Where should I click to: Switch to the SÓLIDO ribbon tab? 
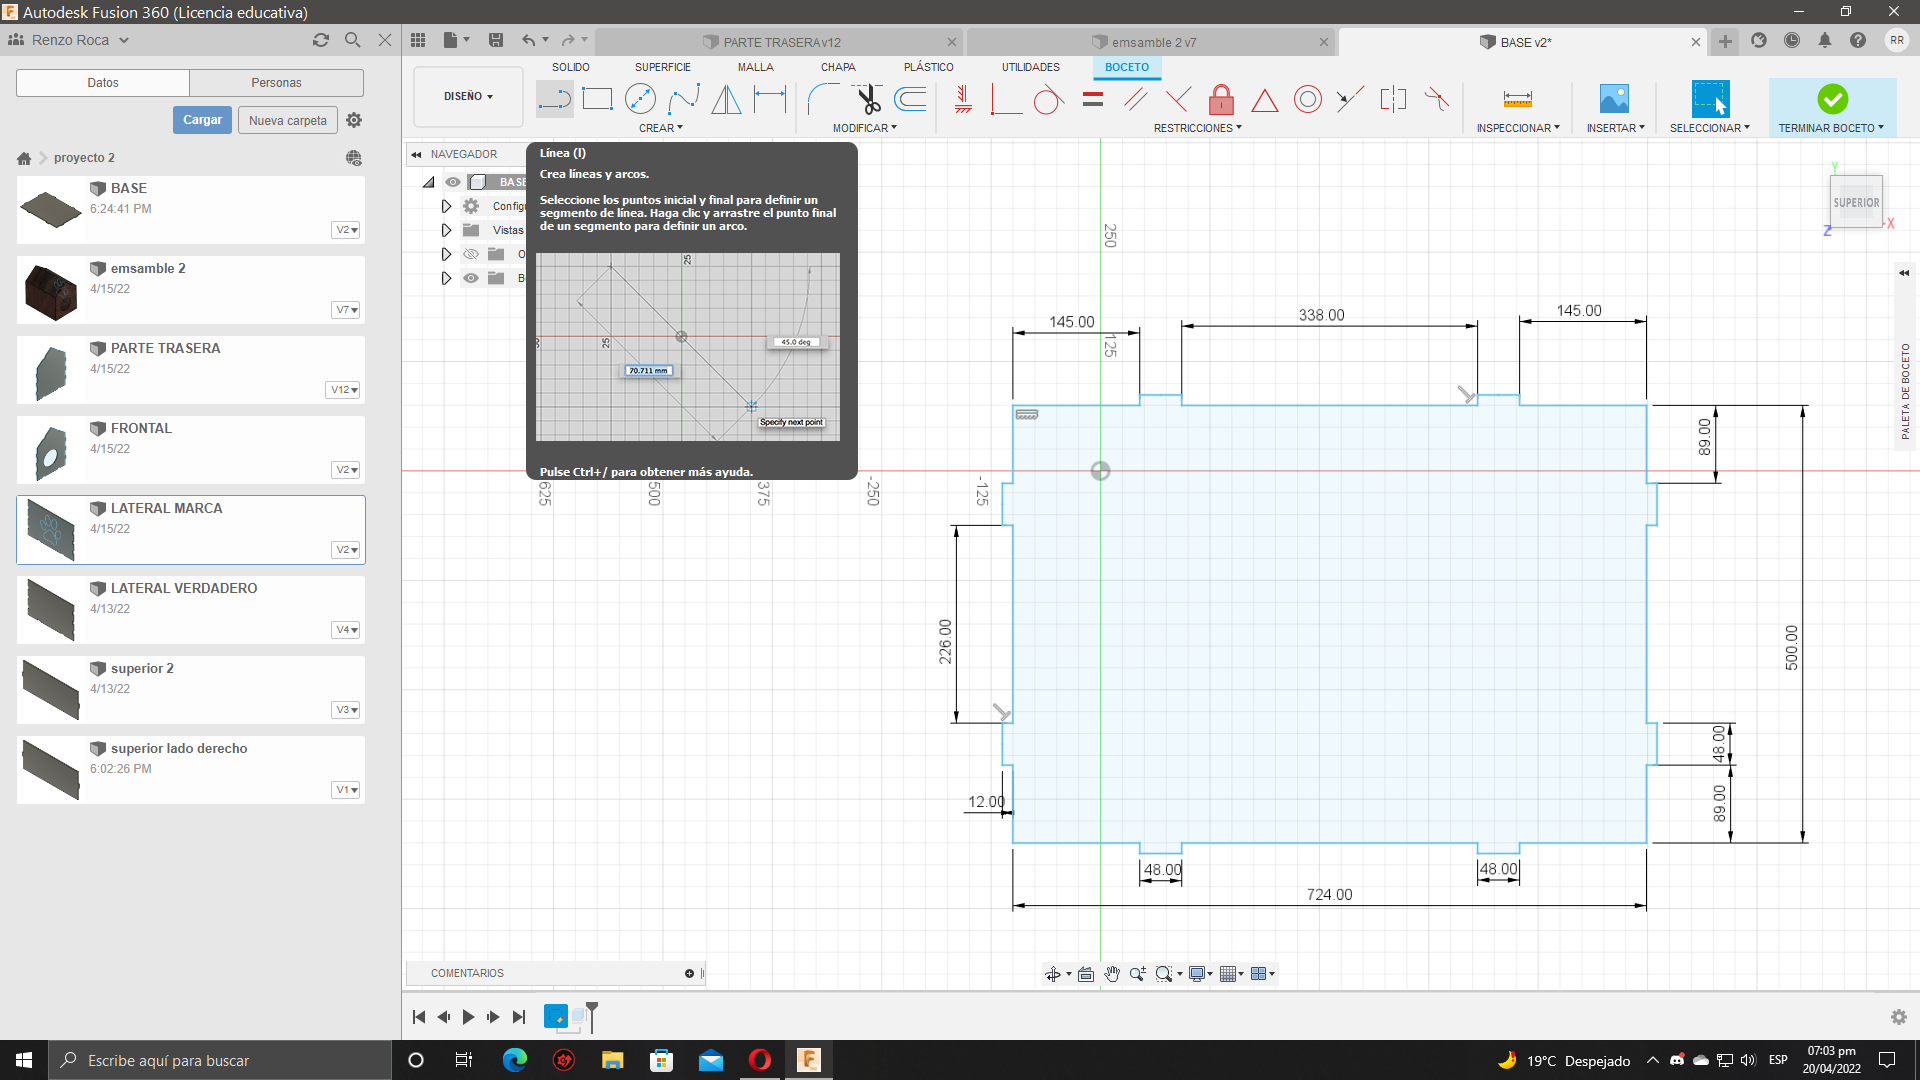[570, 67]
